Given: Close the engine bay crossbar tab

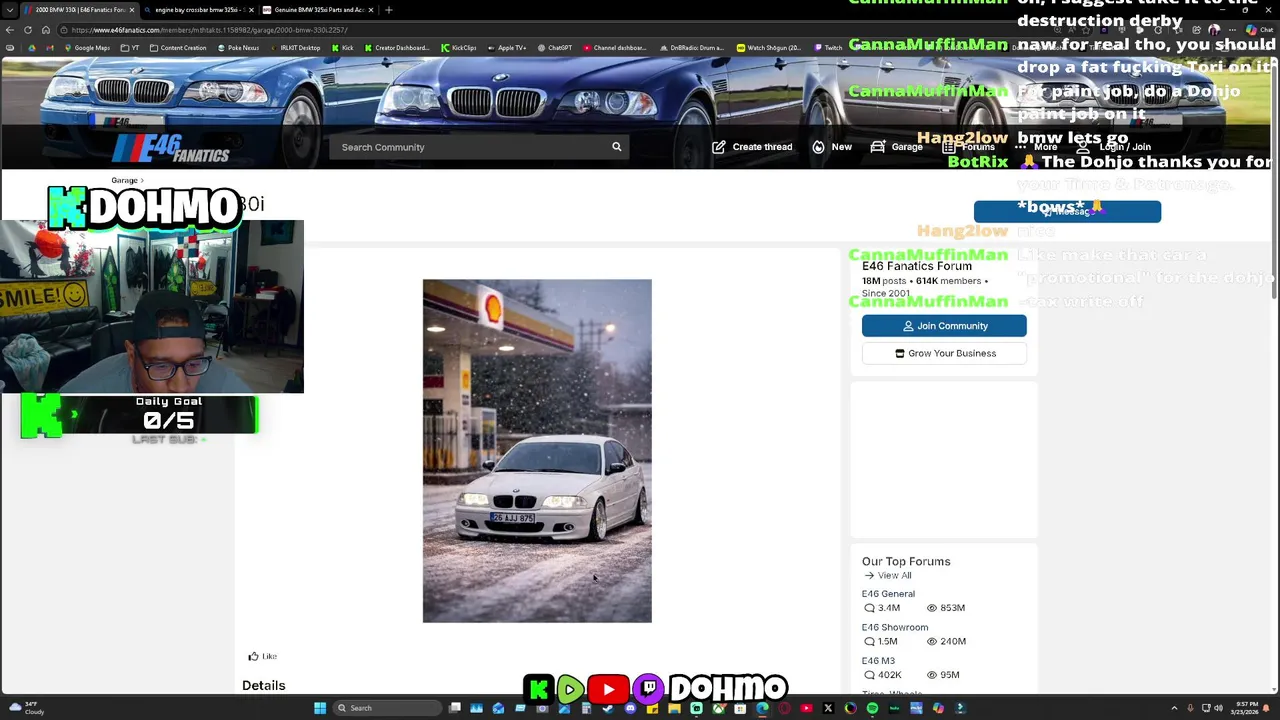Looking at the screenshot, I should click(250, 10).
